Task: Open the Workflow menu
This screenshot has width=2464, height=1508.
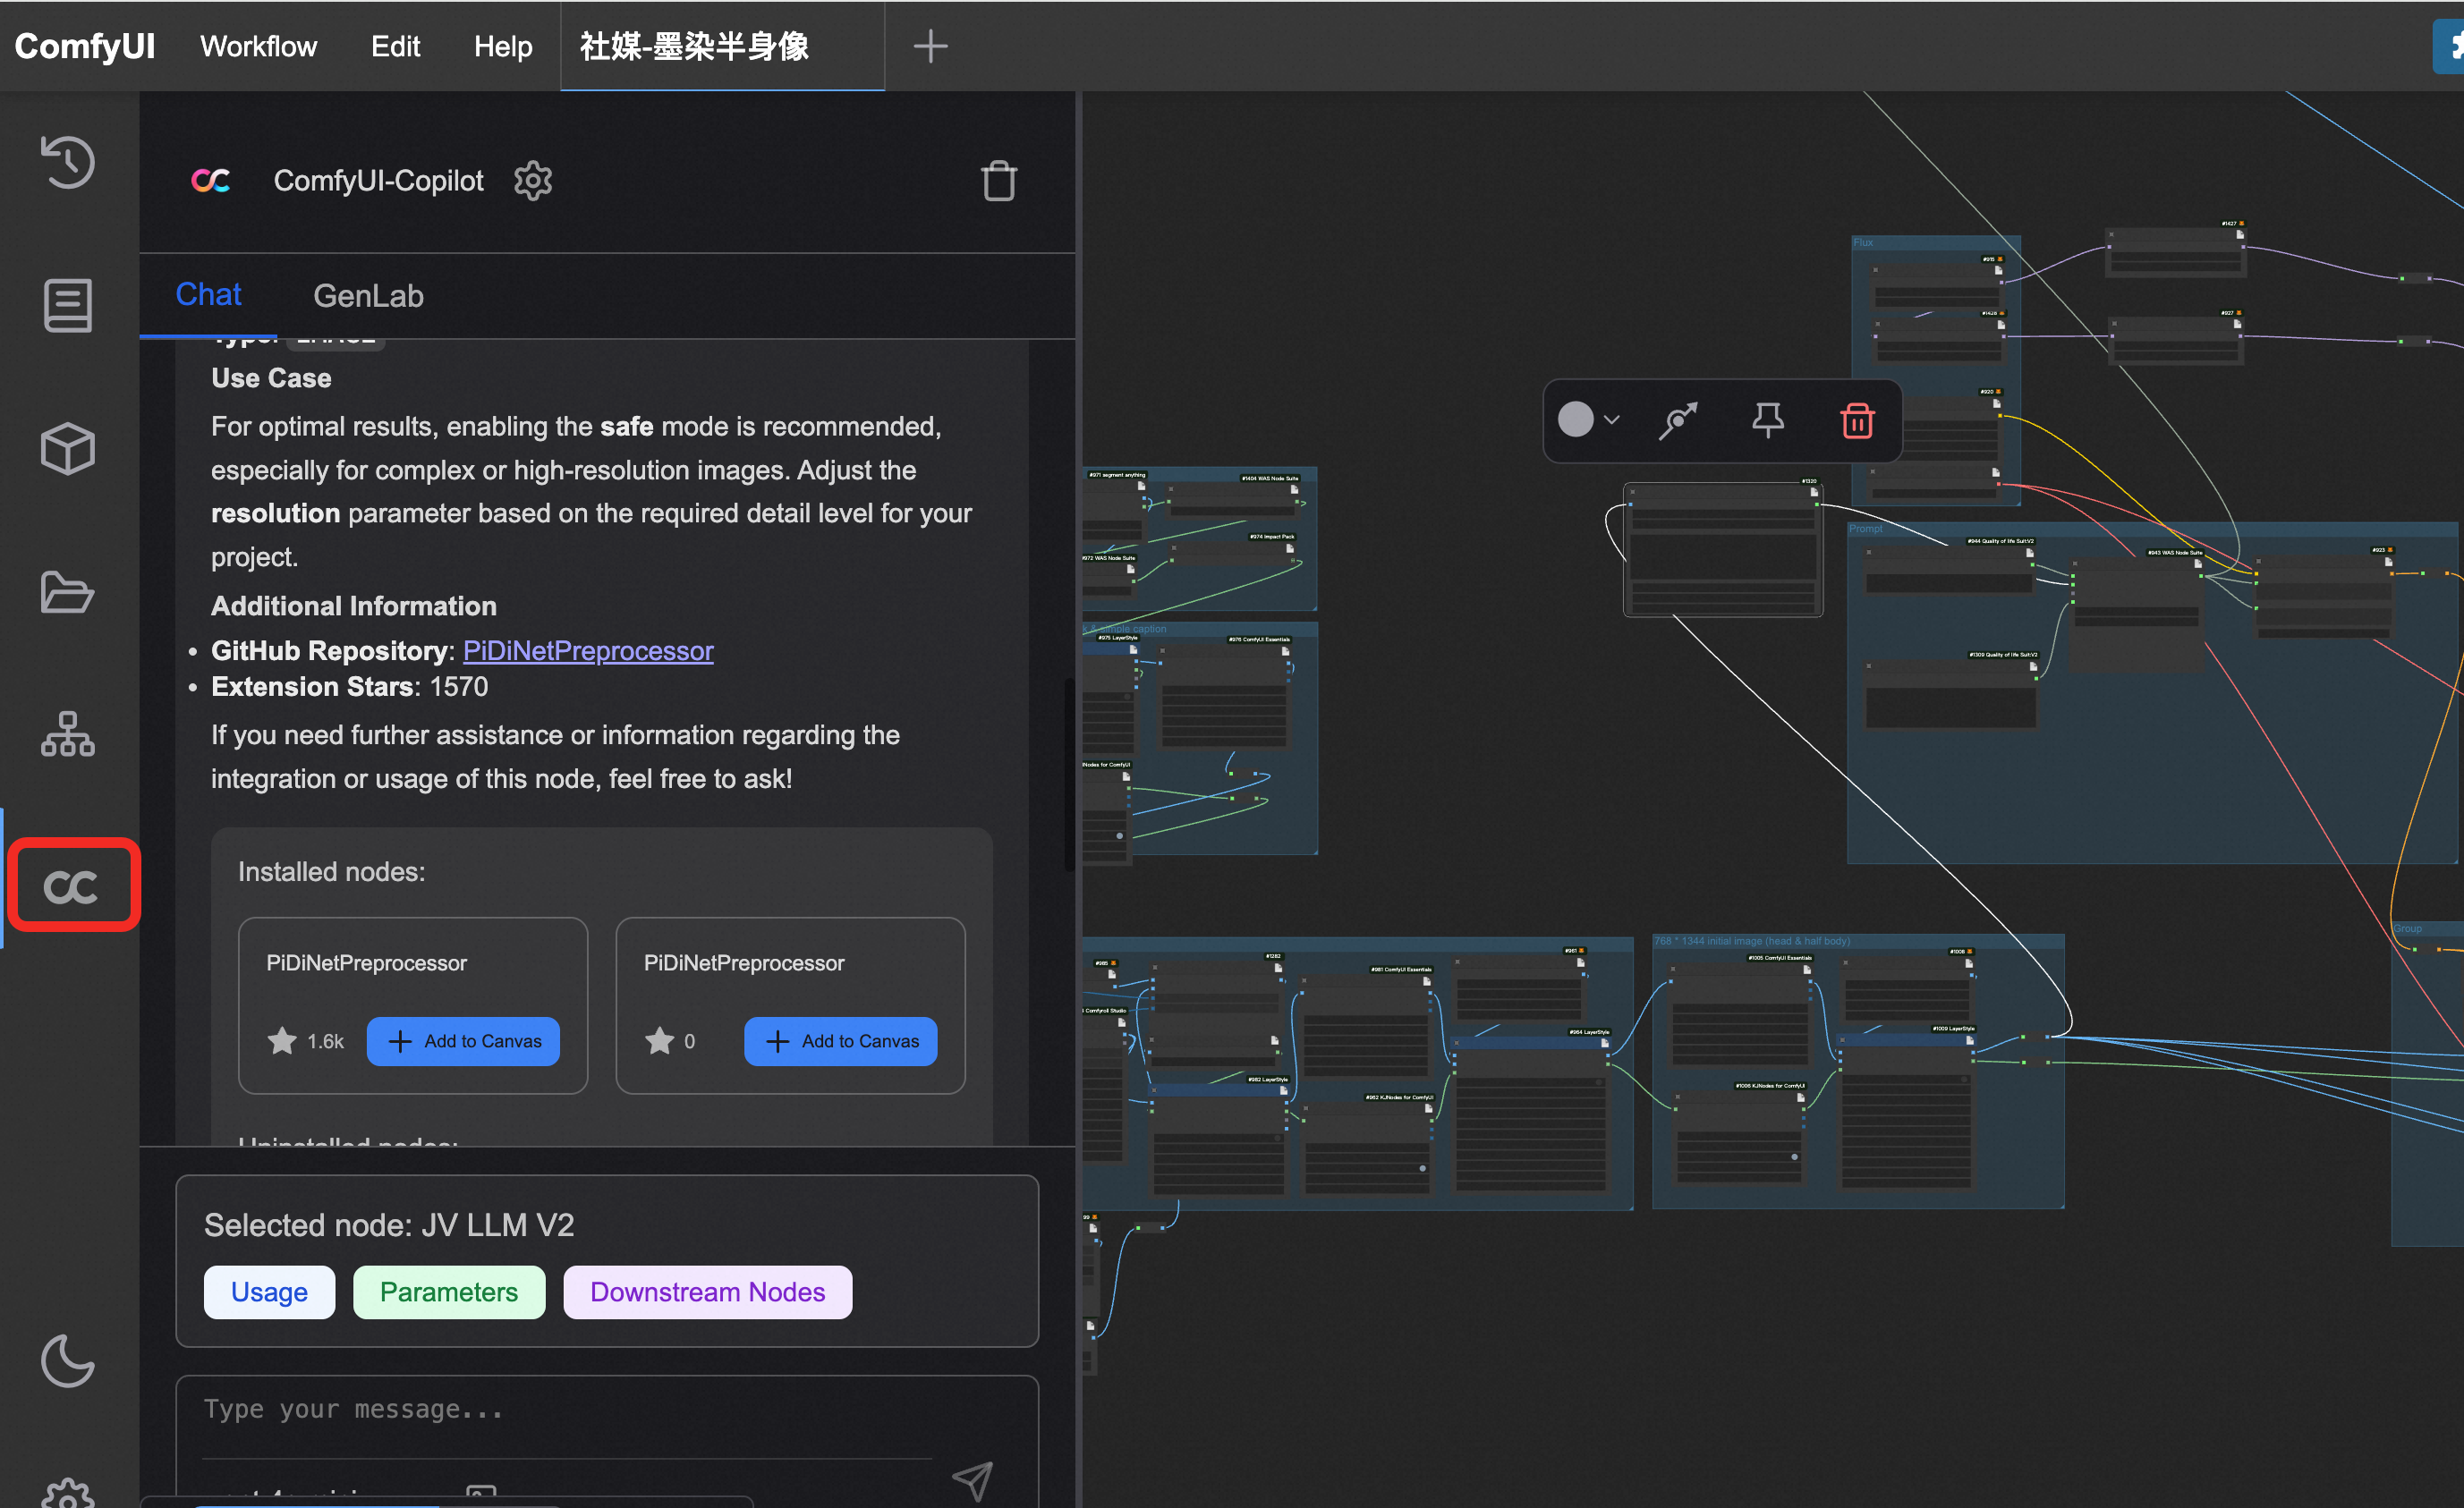Action: coord(258,47)
